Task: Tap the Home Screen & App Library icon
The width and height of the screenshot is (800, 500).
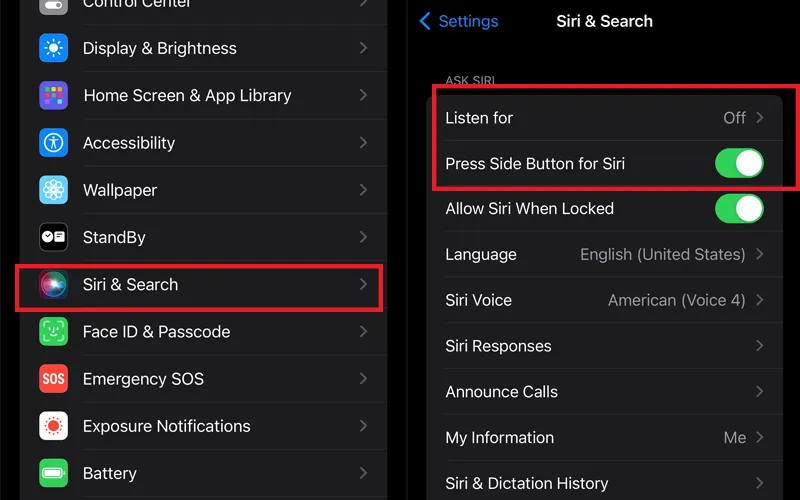Action: [54, 95]
